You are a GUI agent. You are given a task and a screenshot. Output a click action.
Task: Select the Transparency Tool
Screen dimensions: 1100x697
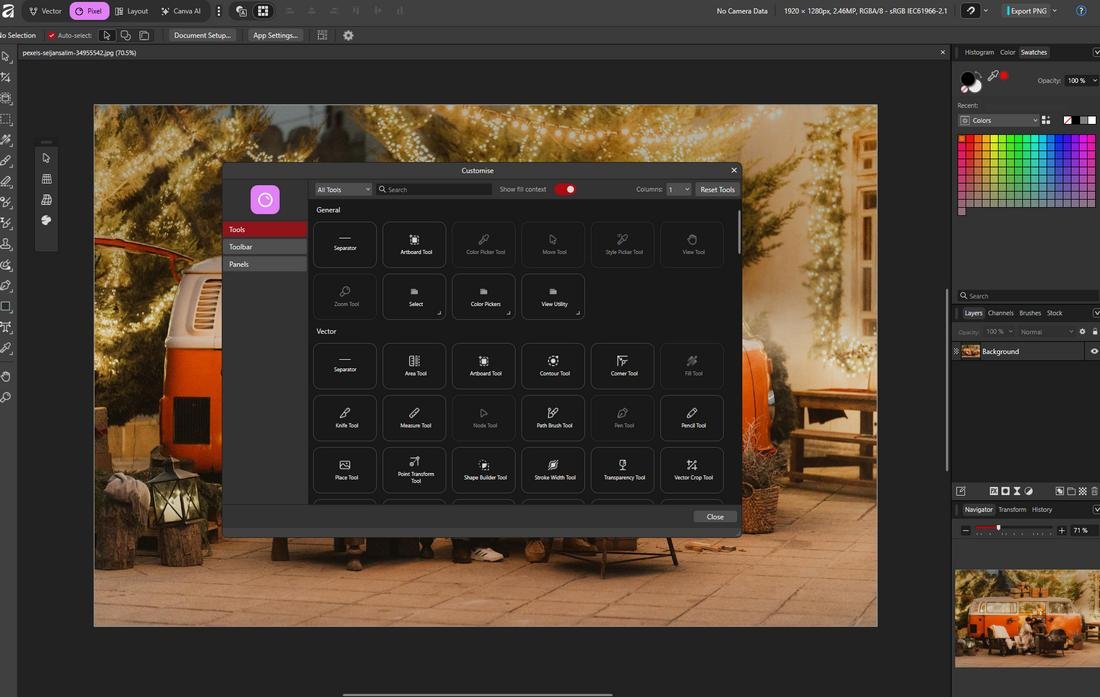622,469
